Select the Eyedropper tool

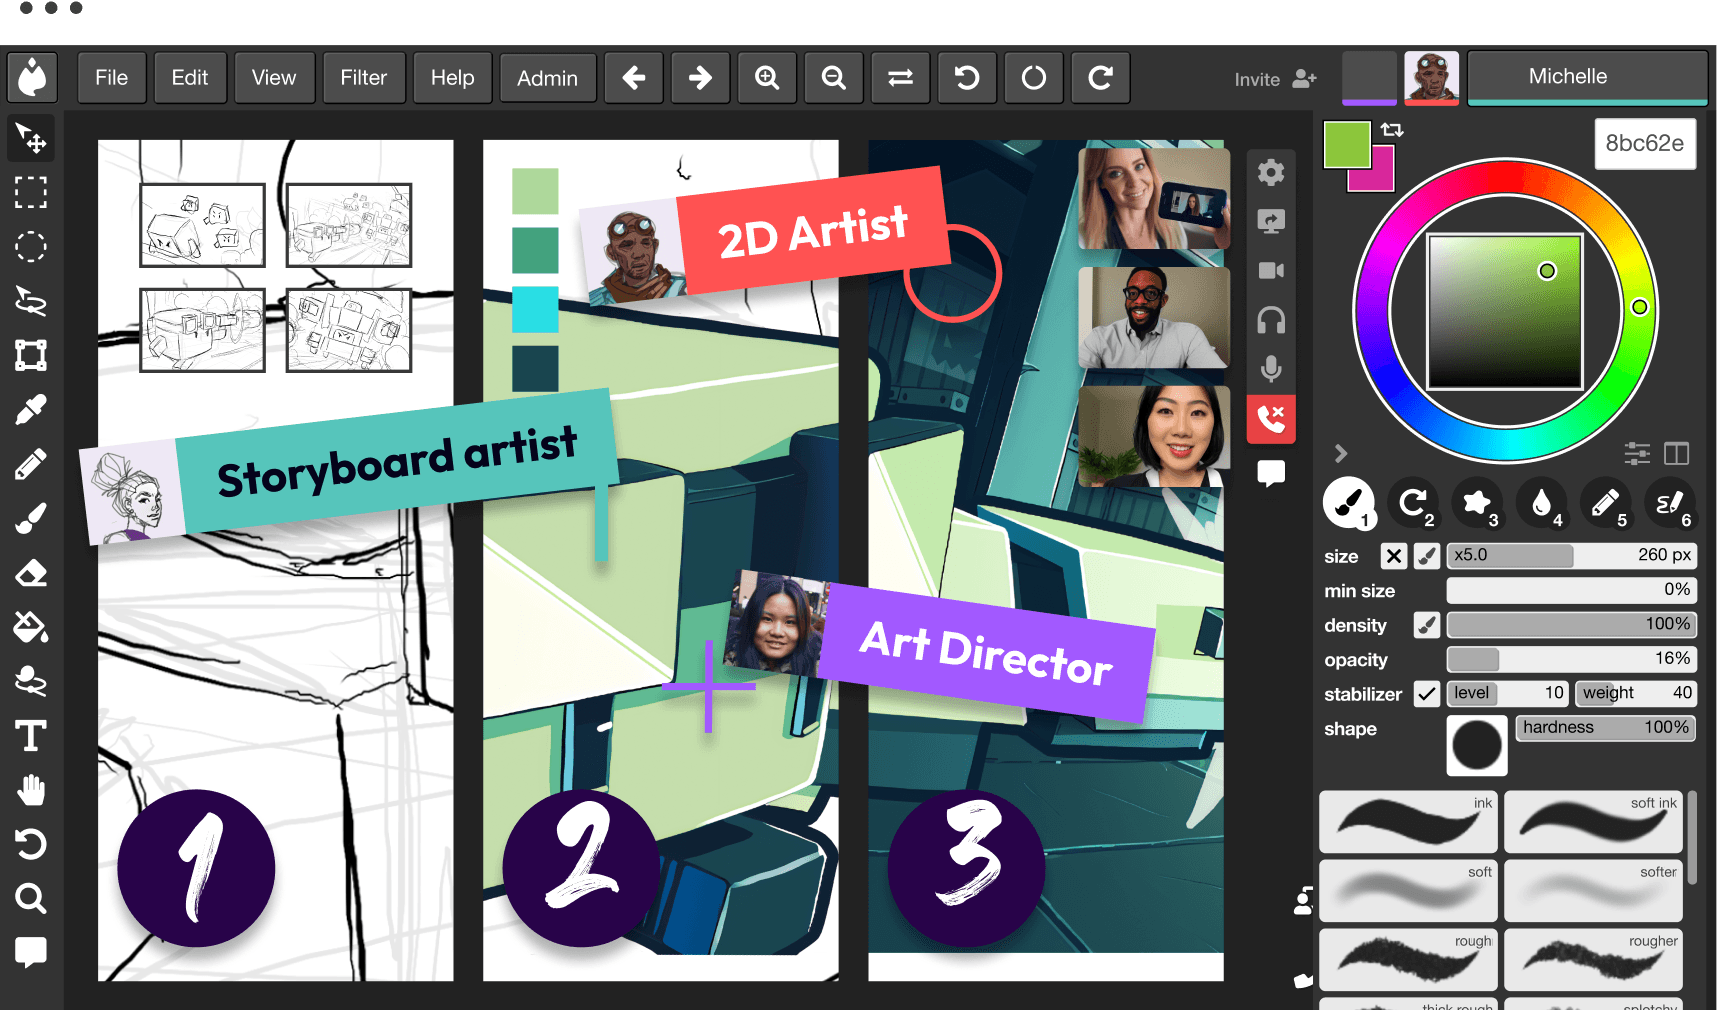pos(31,409)
